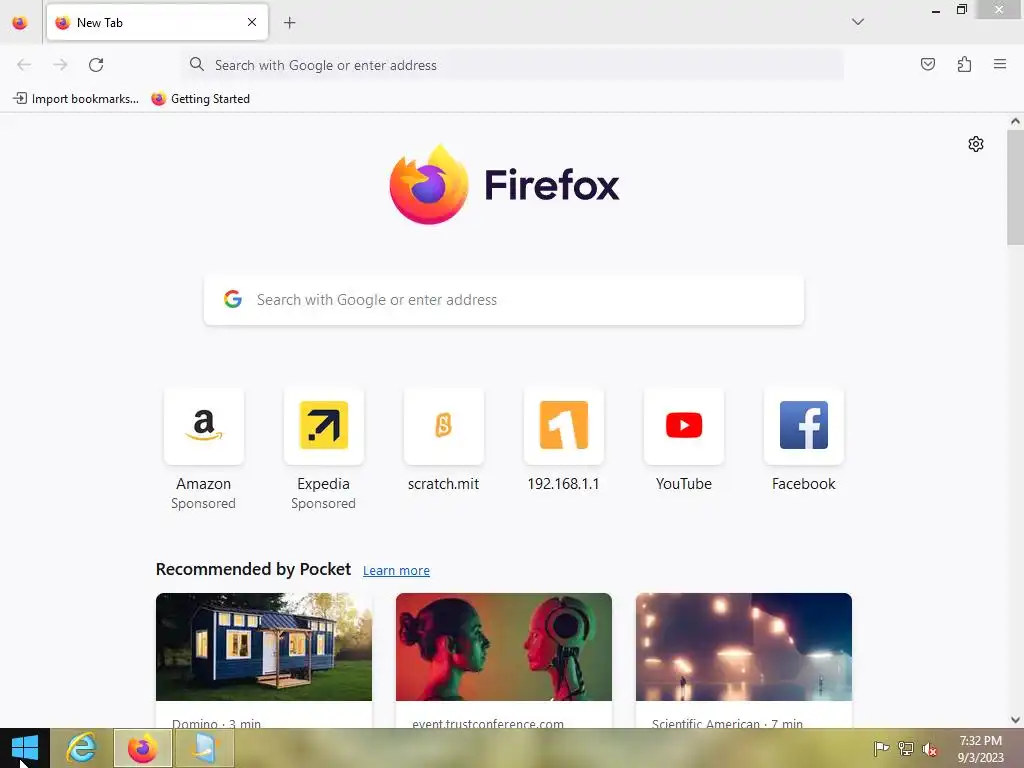The width and height of the screenshot is (1024, 768).
Task: Click the page vertical scrollbar thumb
Action: (x=1015, y=187)
